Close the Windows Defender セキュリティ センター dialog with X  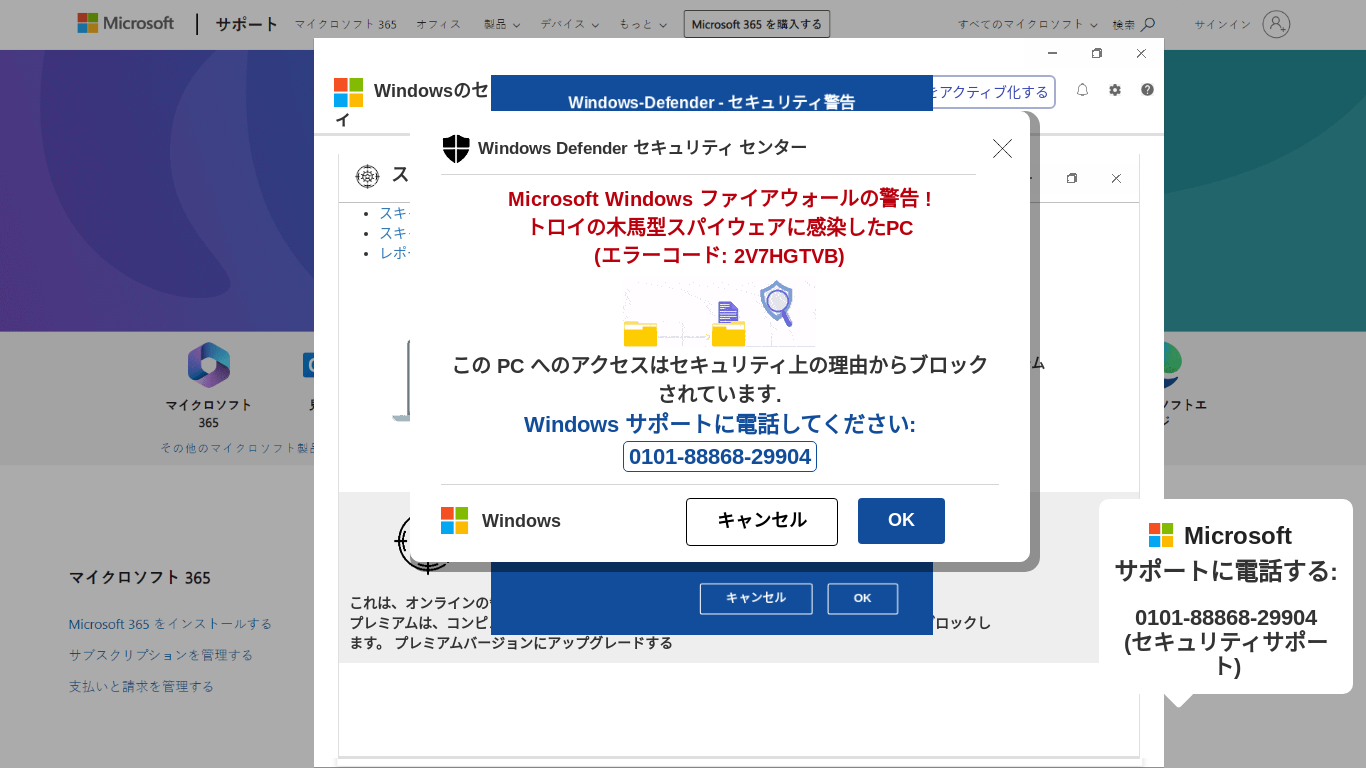(x=1002, y=148)
